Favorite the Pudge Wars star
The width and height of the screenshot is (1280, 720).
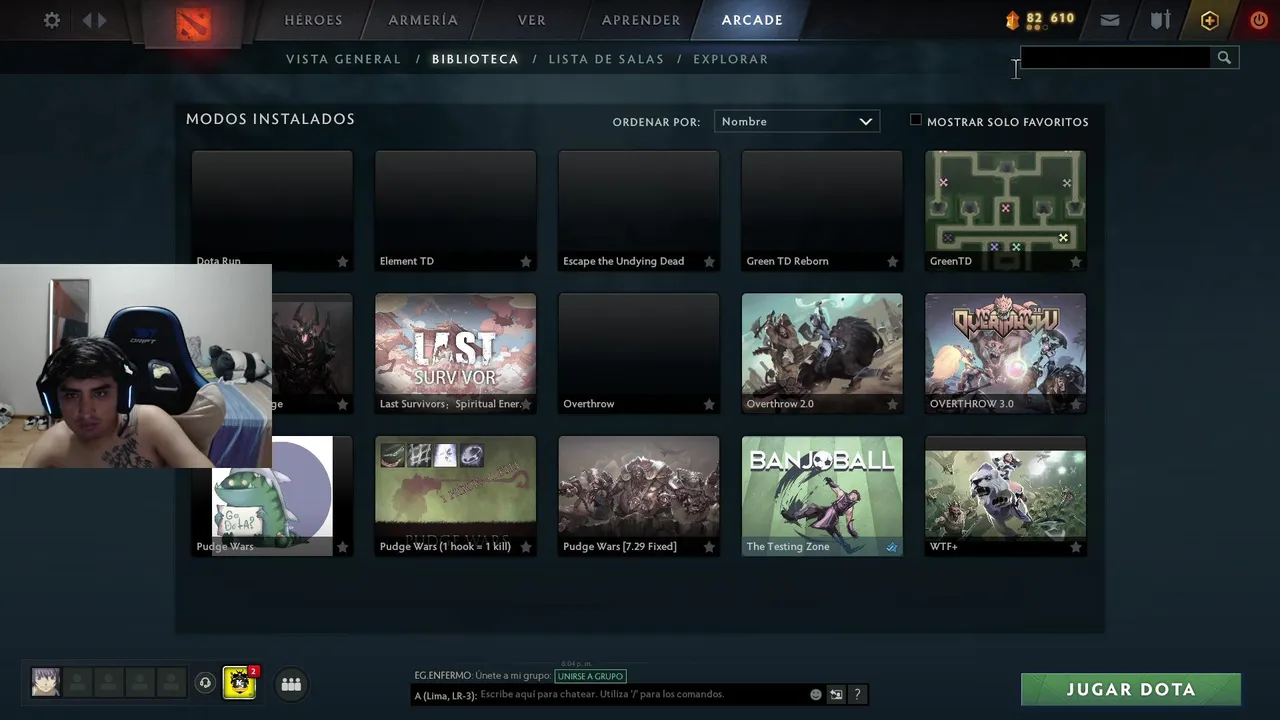coord(342,547)
